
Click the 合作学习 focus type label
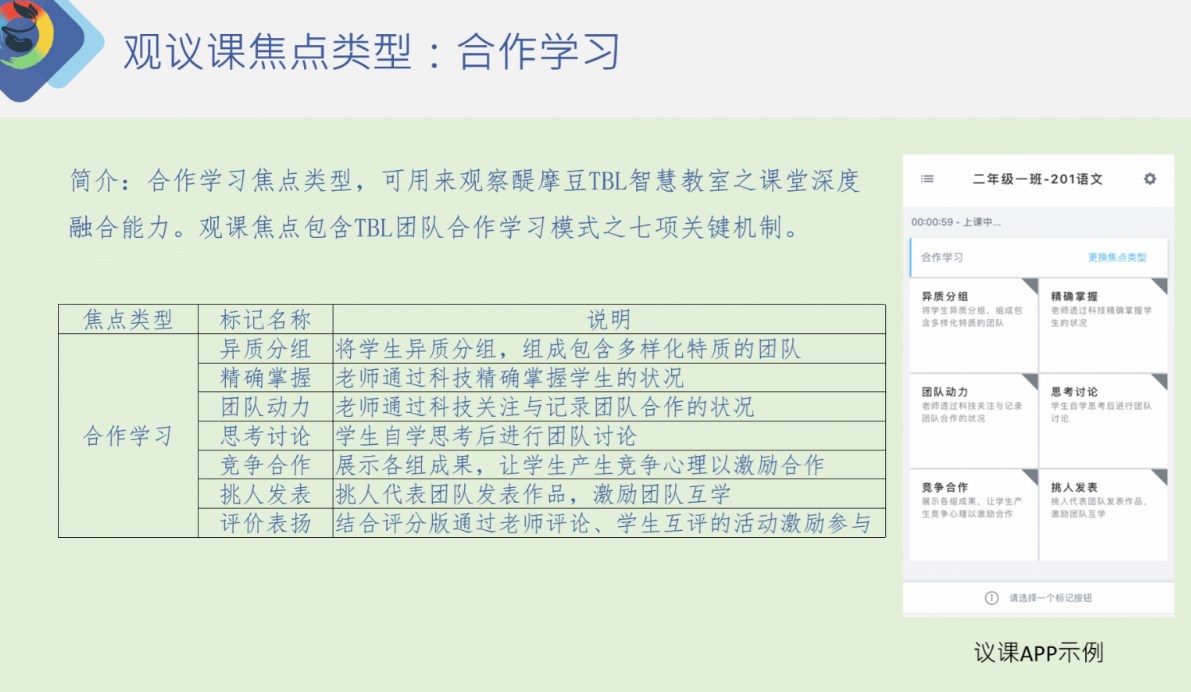[942, 257]
